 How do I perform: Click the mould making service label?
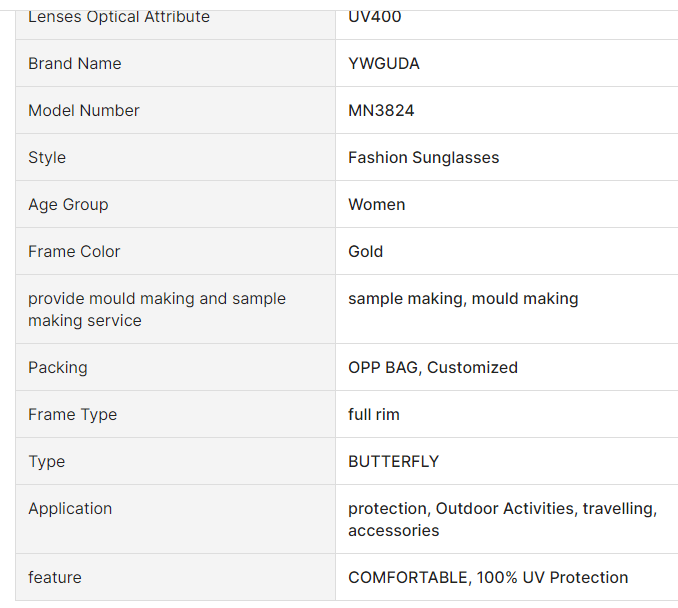point(157,310)
